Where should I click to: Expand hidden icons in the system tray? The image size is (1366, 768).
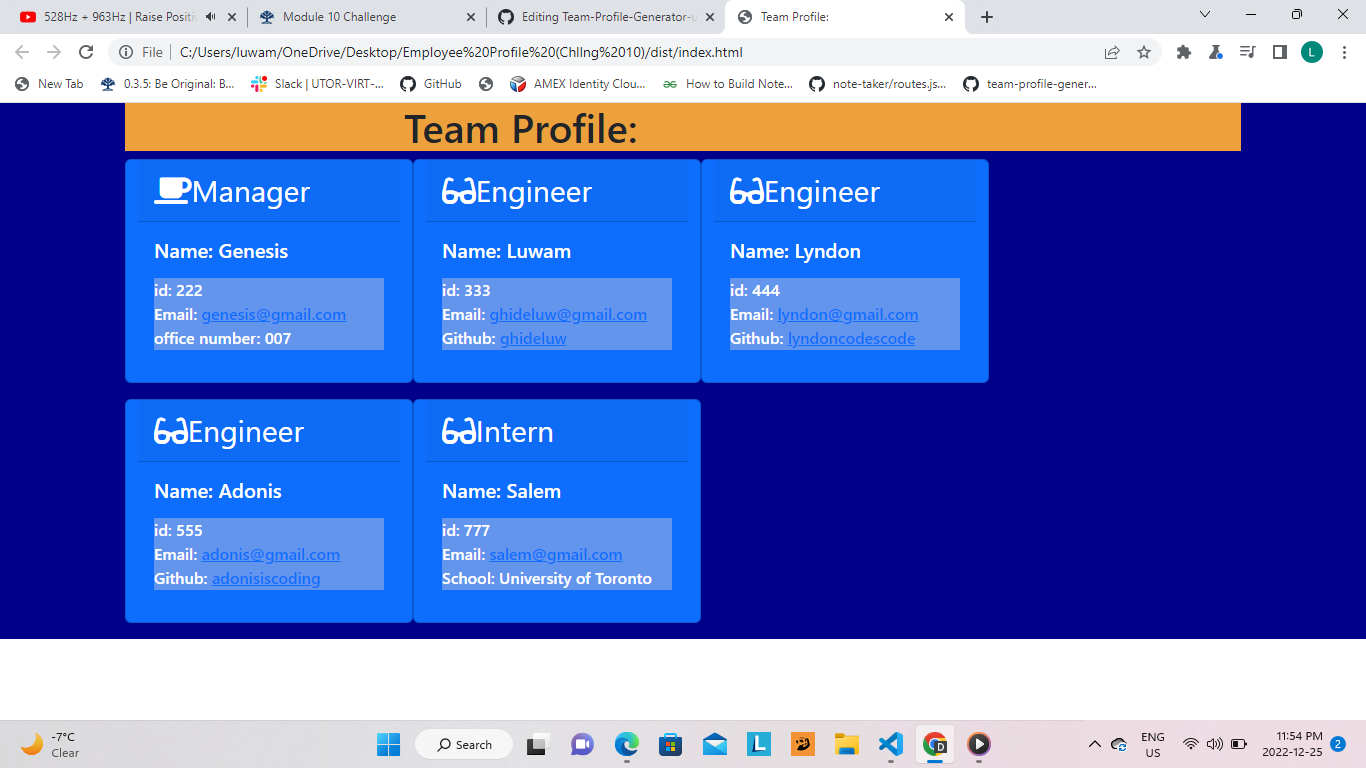1094,744
